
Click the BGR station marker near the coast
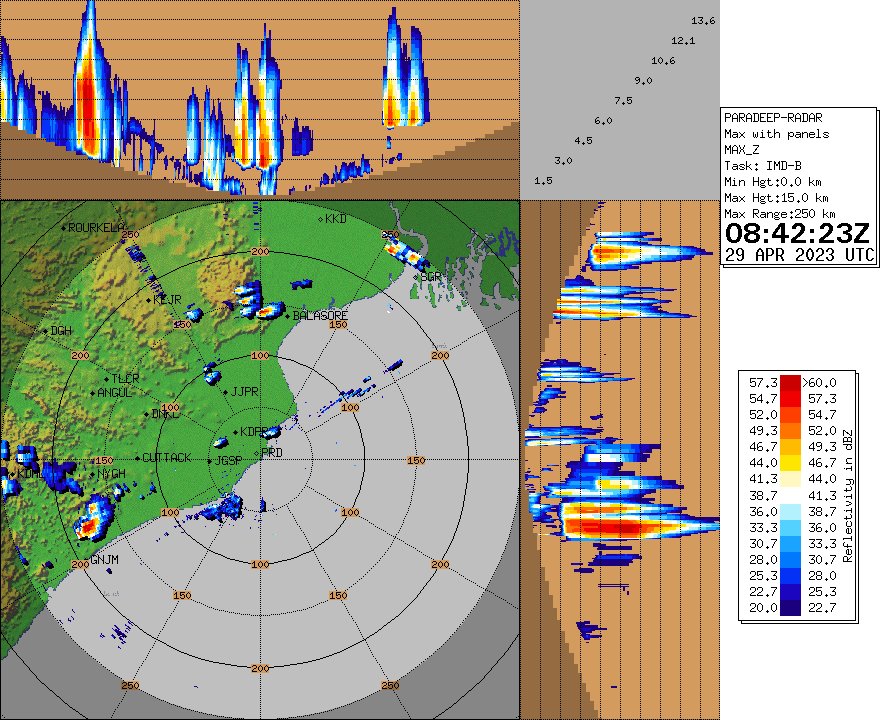point(416,276)
